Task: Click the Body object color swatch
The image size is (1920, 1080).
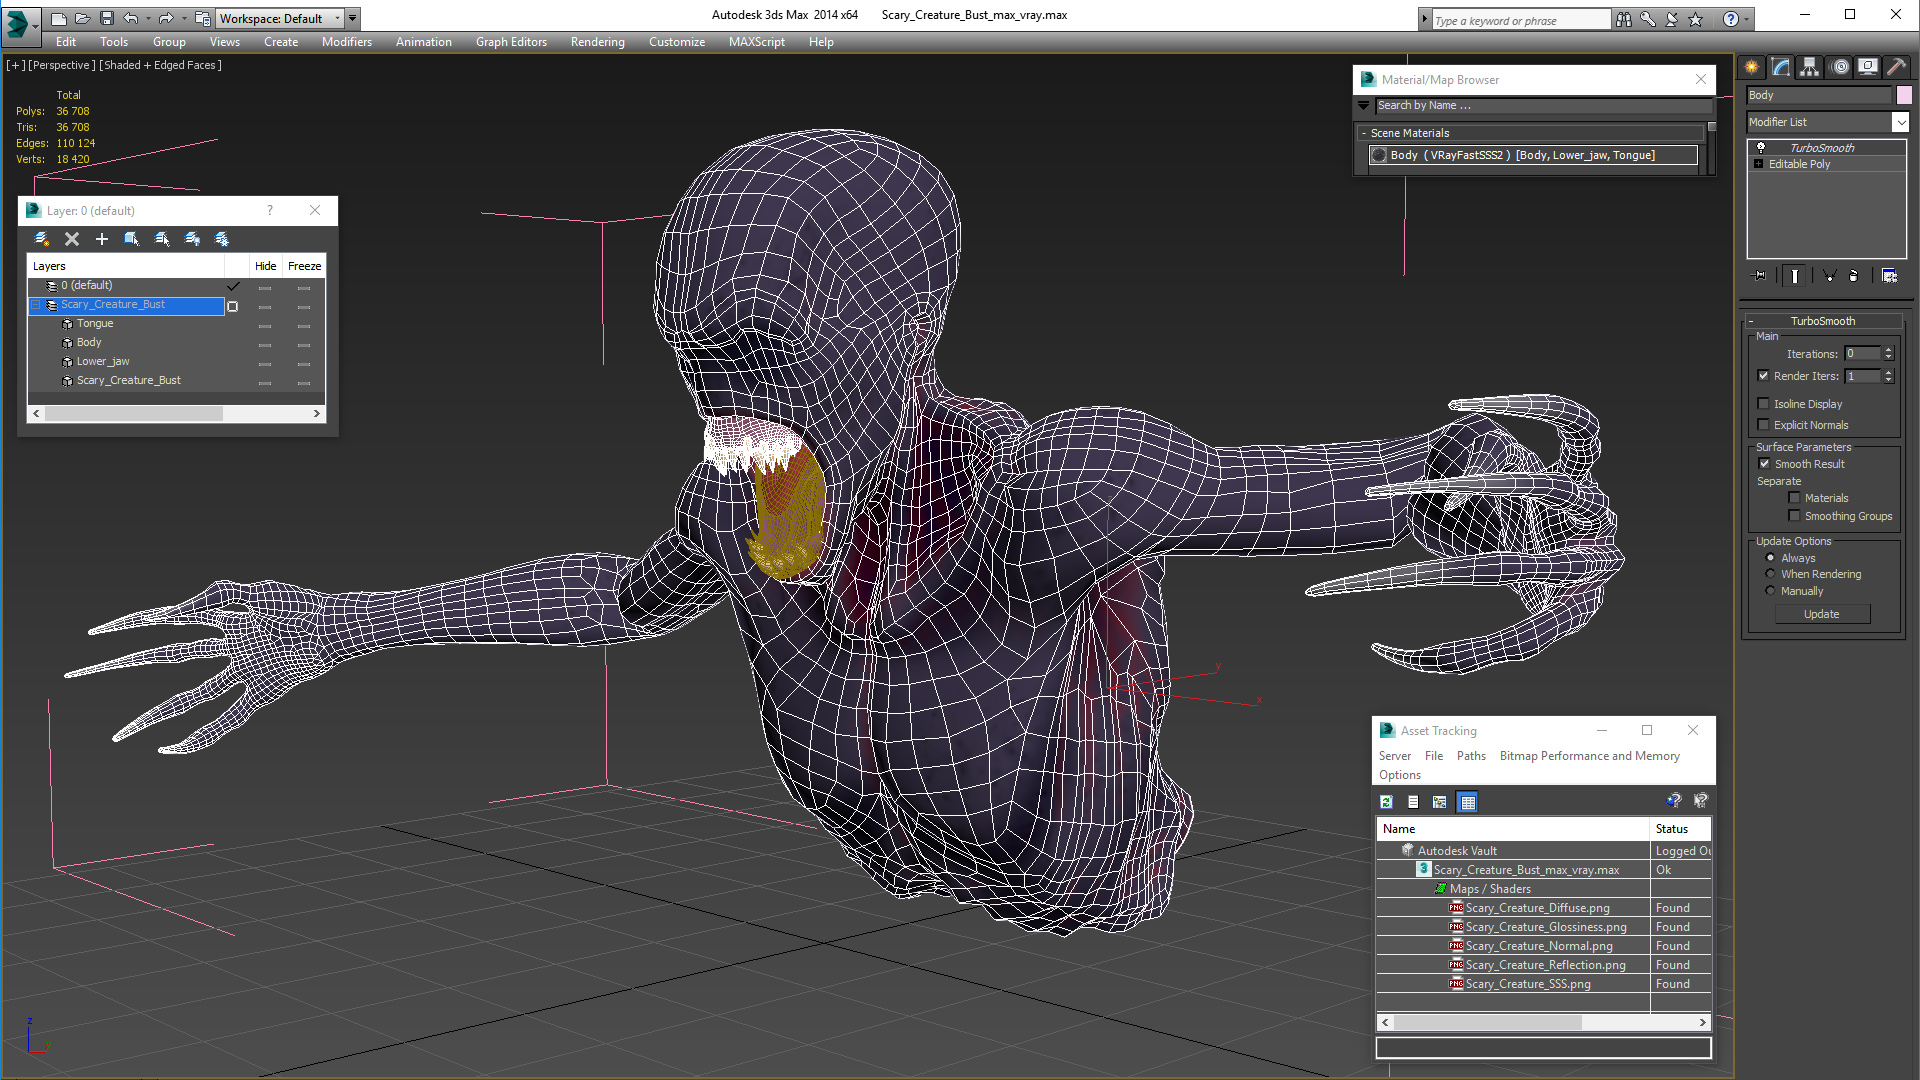Action: (x=1904, y=95)
